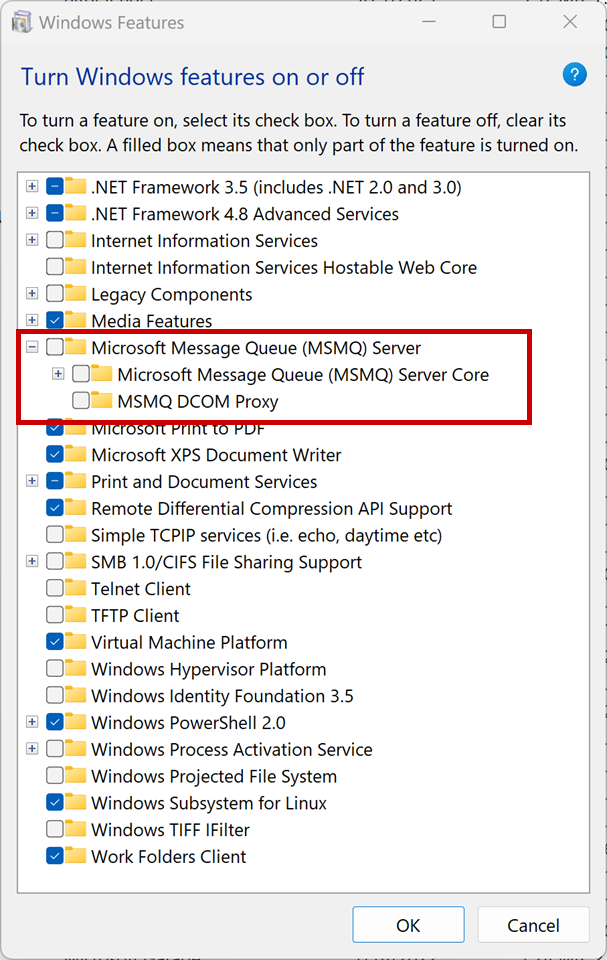Uncheck Windows Subsystem for Linux

click(x=55, y=803)
